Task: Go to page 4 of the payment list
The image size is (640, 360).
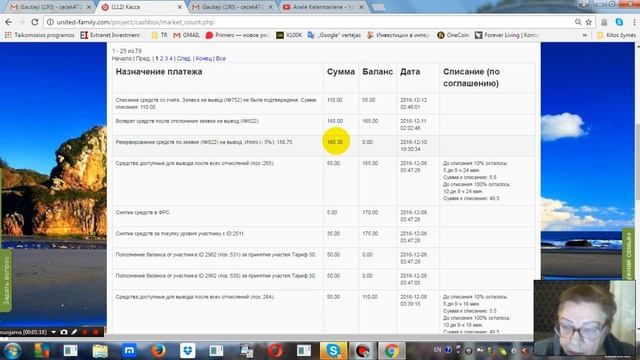Action: point(171,59)
